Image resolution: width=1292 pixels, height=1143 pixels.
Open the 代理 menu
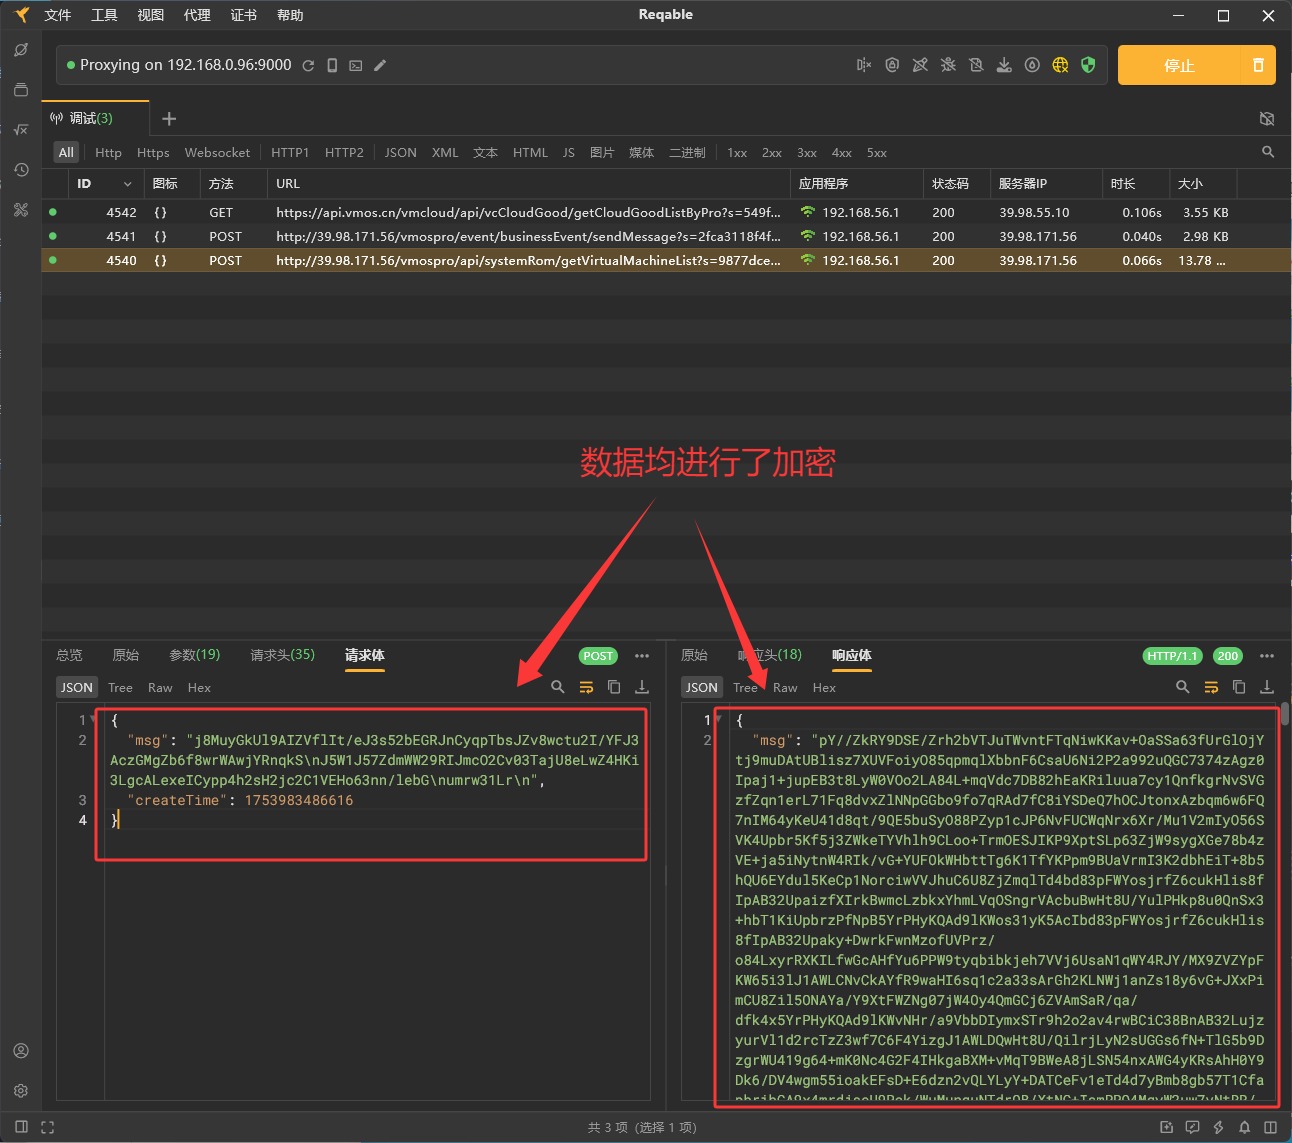pyautogui.click(x=197, y=15)
